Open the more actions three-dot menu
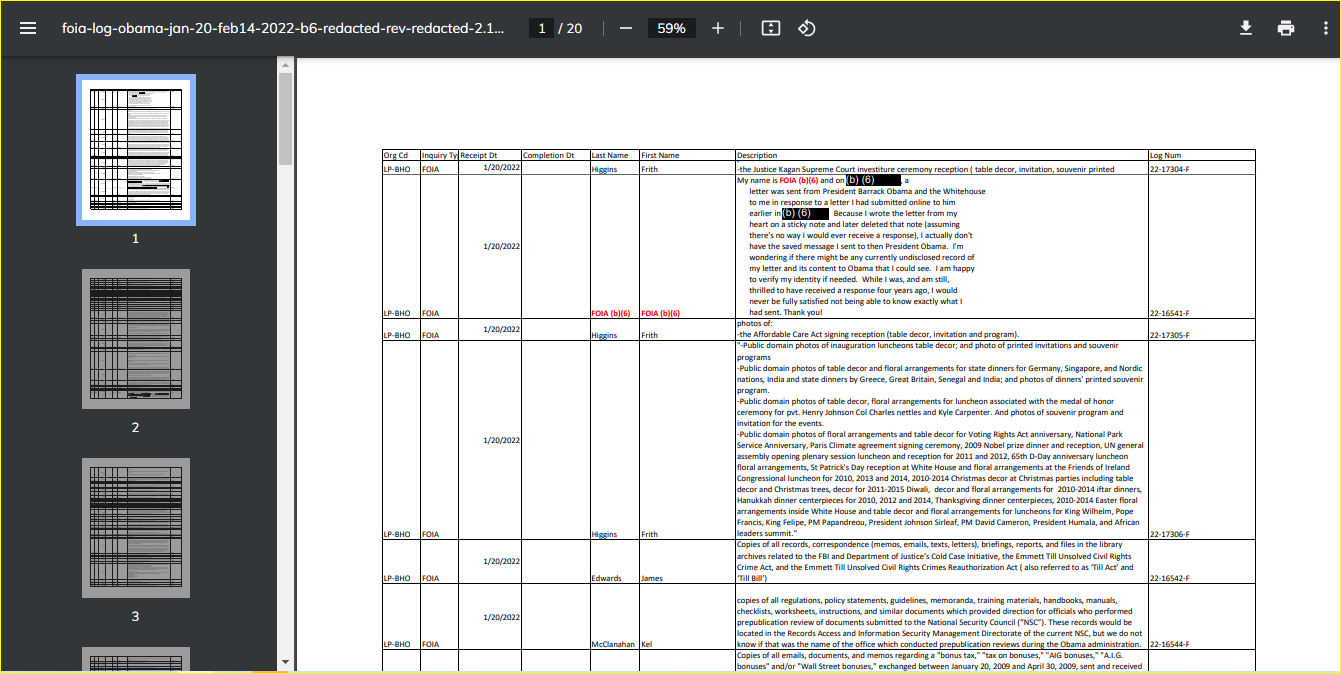The height and width of the screenshot is (674, 1341). (1324, 28)
